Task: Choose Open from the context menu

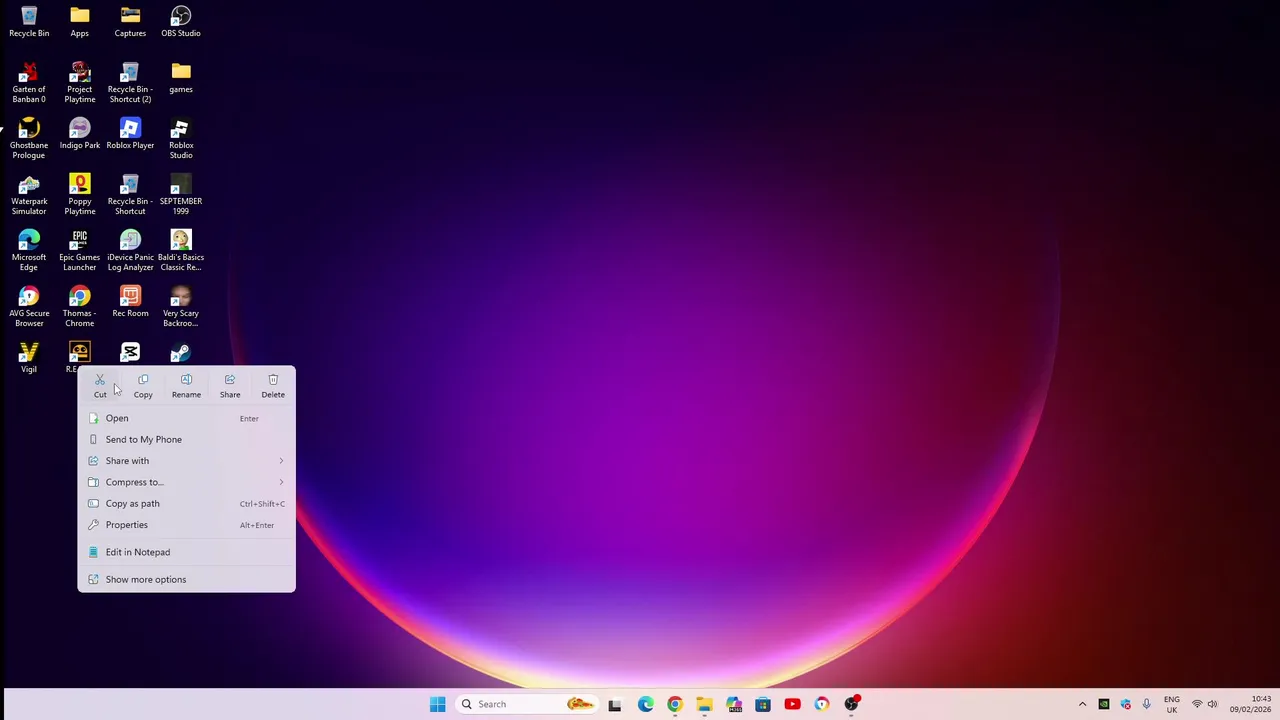Action: point(186,418)
